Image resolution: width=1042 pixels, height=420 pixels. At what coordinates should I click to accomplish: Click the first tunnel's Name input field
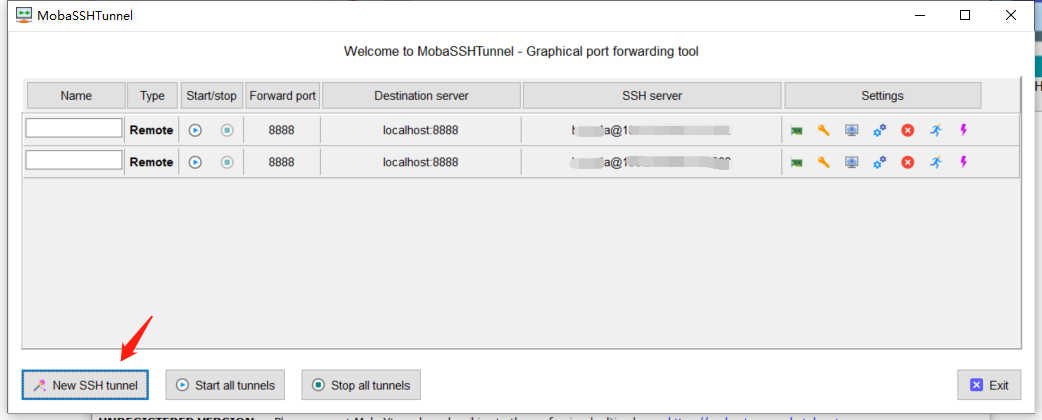pyautogui.click(x=74, y=129)
